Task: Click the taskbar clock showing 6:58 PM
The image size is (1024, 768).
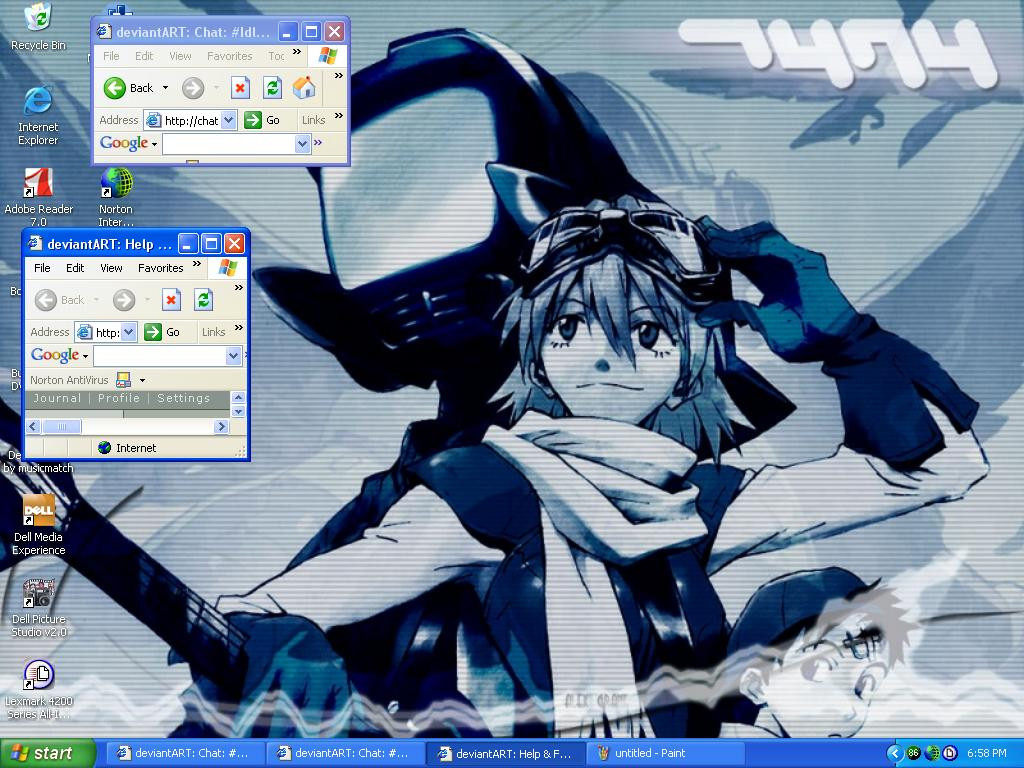Action: (987, 753)
